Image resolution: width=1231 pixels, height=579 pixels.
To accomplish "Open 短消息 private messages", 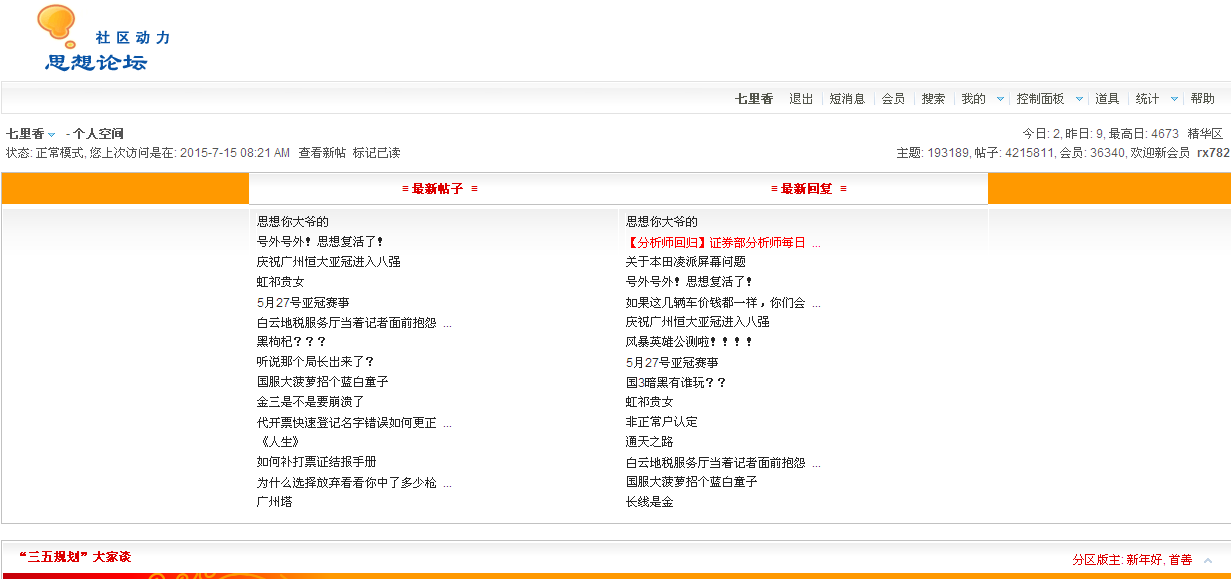I will coord(848,99).
